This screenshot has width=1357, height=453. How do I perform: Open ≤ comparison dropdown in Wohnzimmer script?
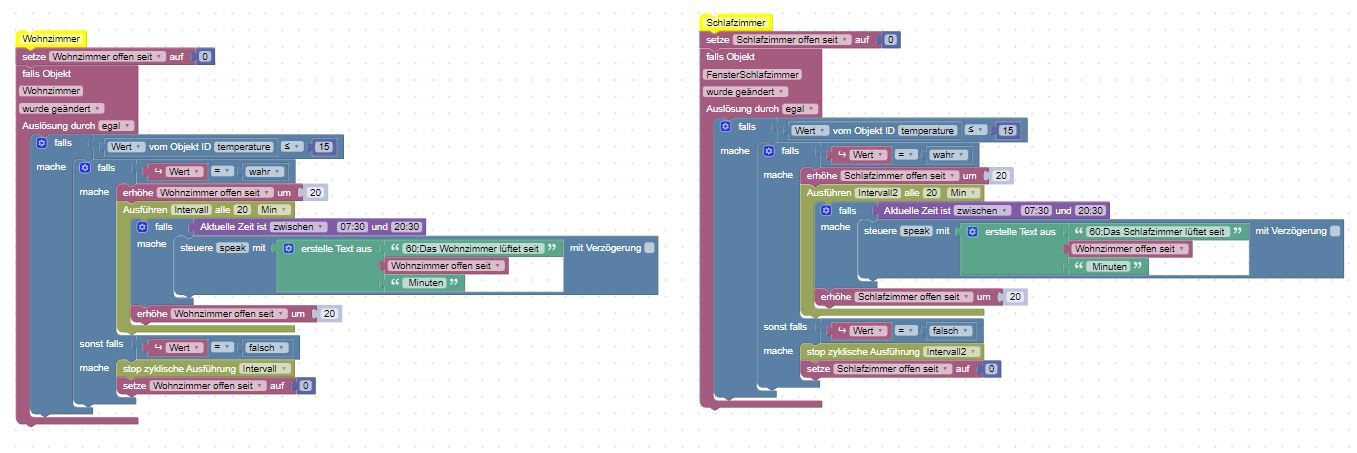(291, 147)
